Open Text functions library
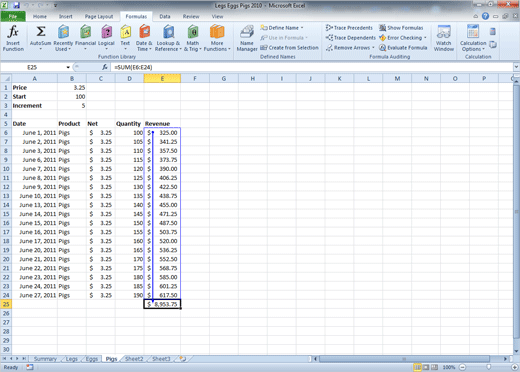The width and height of the screenshot is (520, 372). coord(125,38)
